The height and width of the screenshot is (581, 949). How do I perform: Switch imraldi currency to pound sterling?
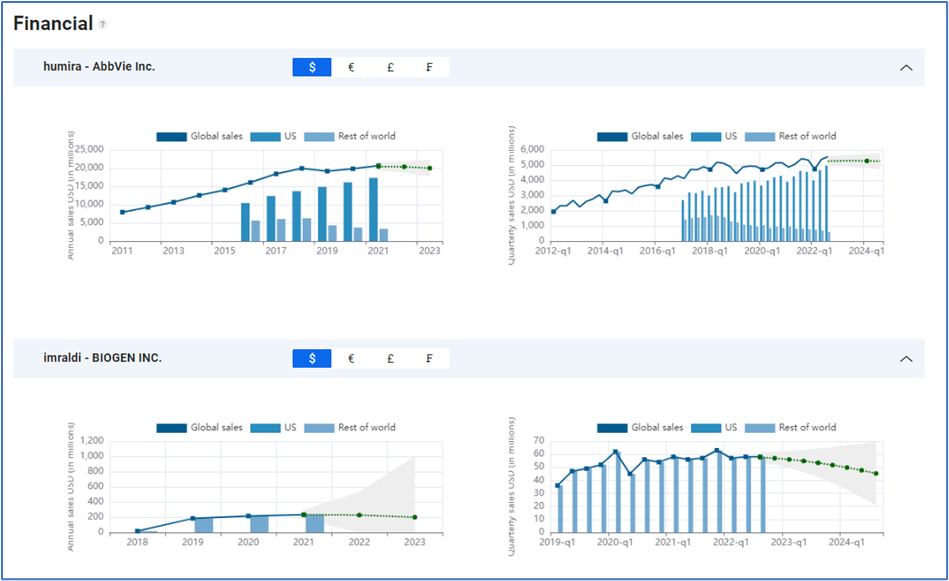point(390,358)
